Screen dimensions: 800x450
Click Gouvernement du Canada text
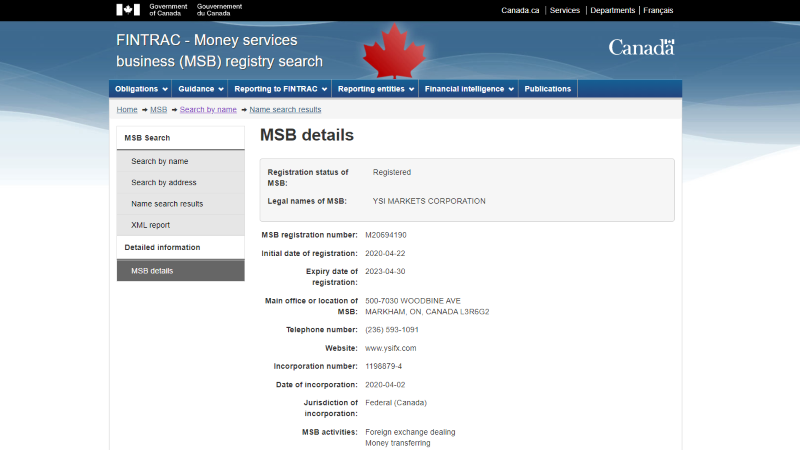coord(219,10)
